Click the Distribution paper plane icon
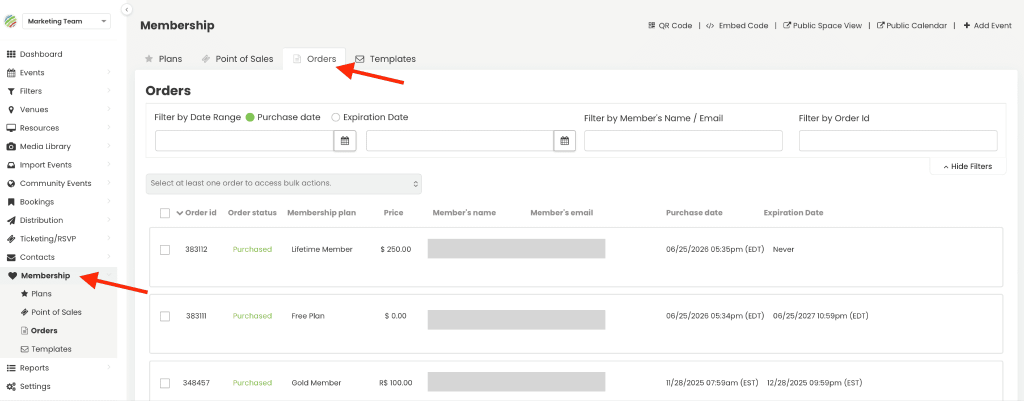Screen dimensions: 1024x401 11,220
